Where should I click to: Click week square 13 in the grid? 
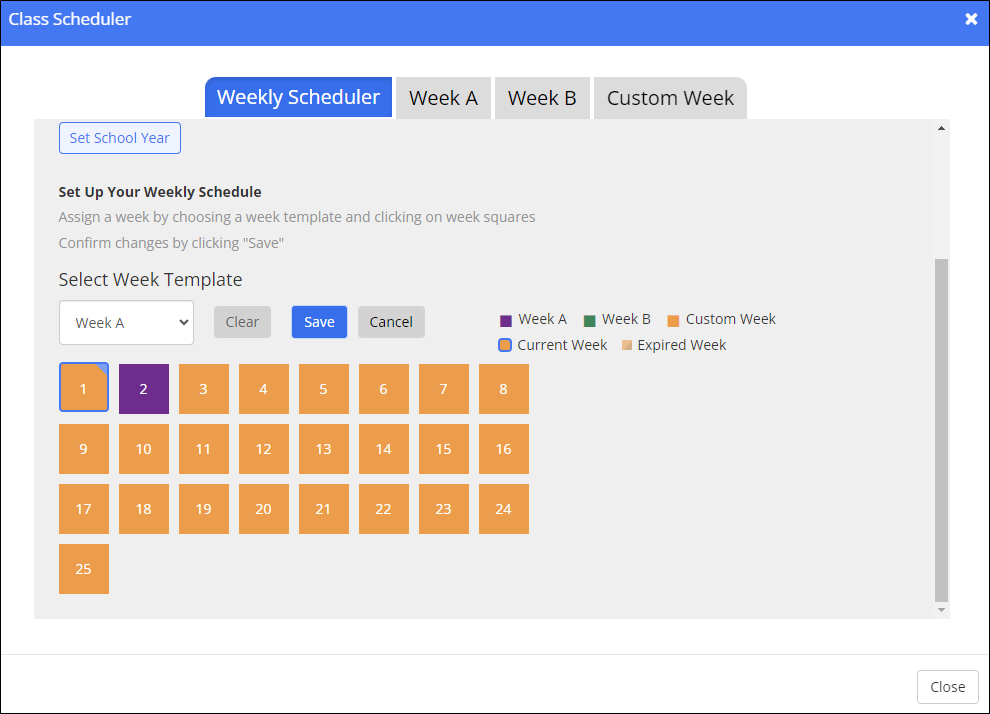(x=323, y=448)
